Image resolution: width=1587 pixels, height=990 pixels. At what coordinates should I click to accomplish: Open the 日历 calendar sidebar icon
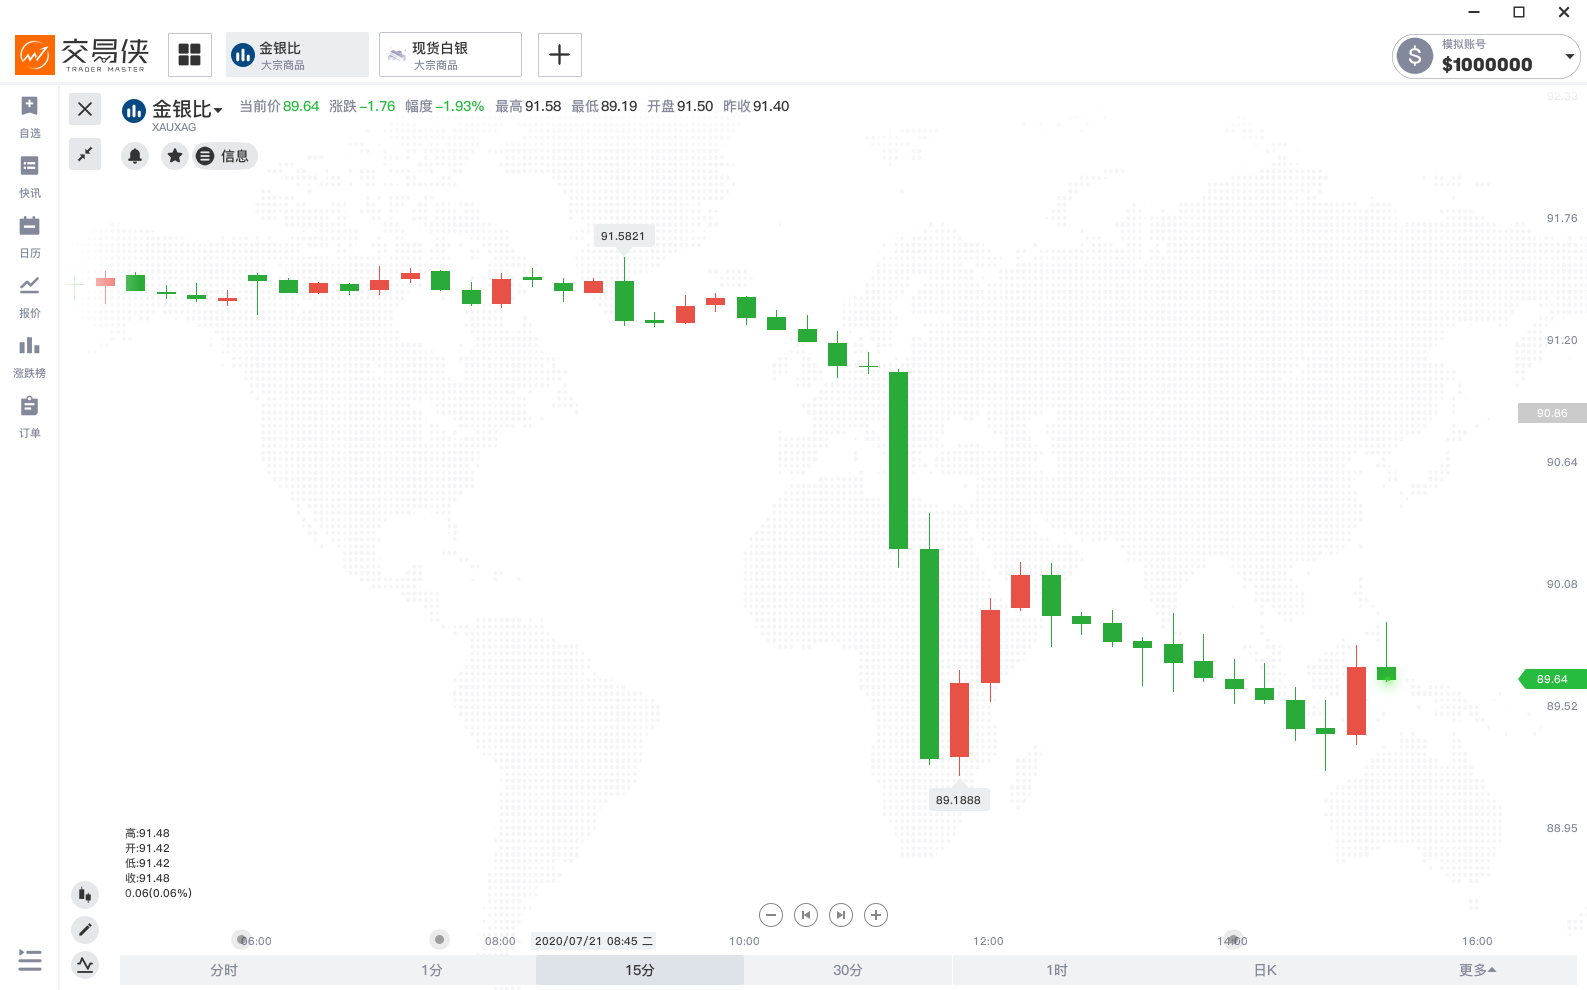click(x=30, y=237)
